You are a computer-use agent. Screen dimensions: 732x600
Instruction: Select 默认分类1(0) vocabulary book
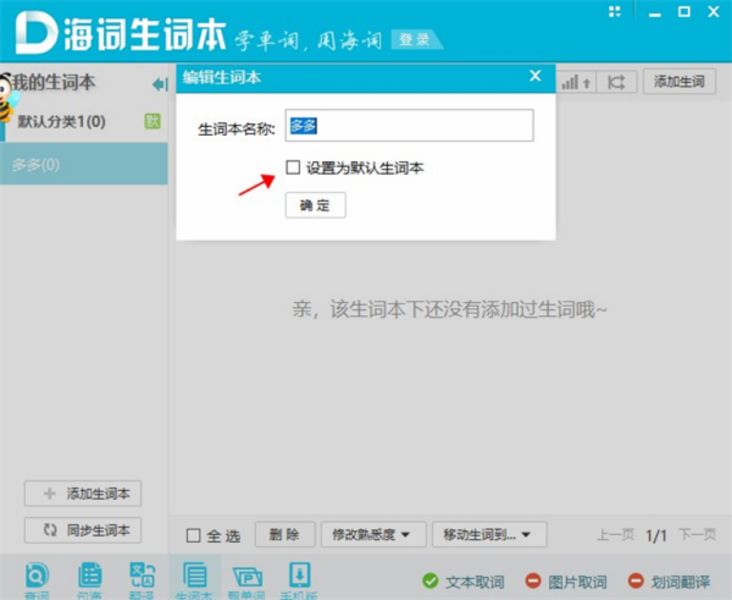click(x=84, y=122)
